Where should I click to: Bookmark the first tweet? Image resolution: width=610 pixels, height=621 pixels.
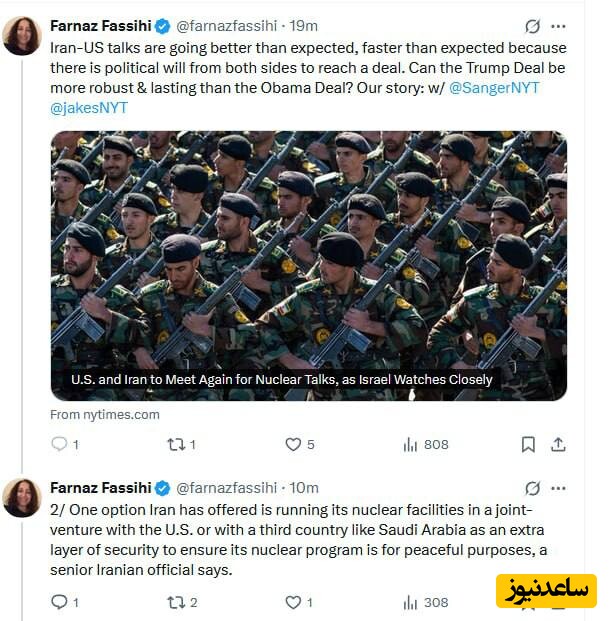pyautogui.click(x=528, y=444)
